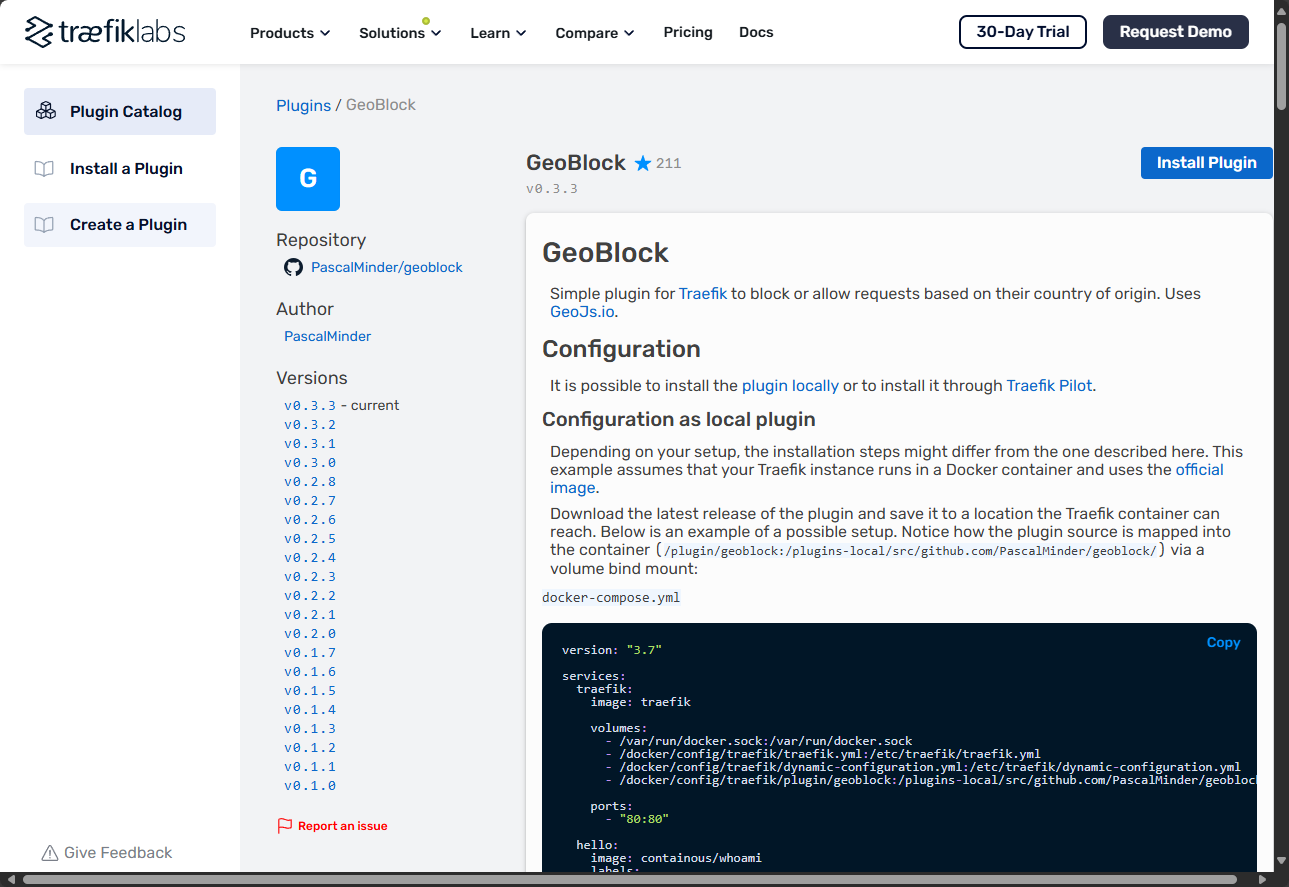Select version v0.2.4
The image size is (1289, 887).
[x=310, y=557]
